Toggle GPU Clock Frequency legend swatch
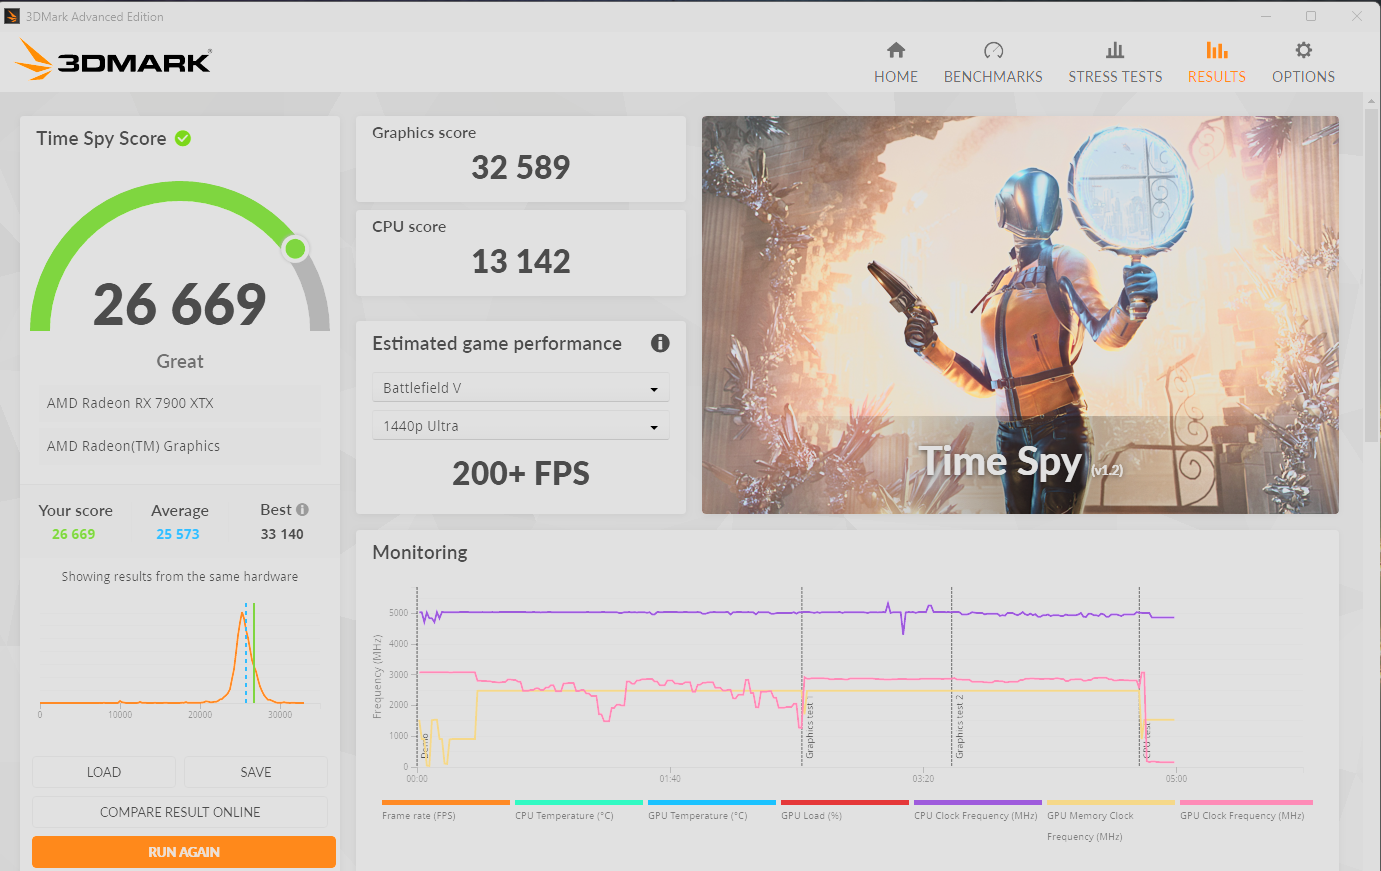The width and height of the screenshot is (1381, 871). point(1246,802)
